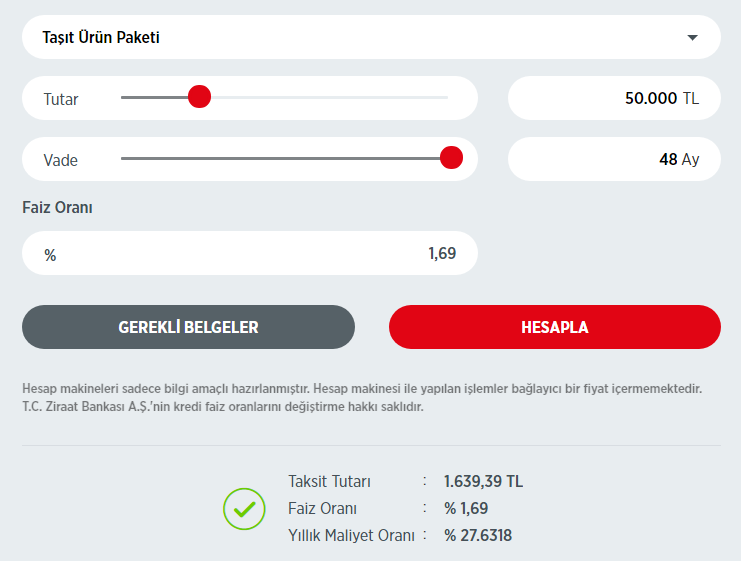Viewport: 741px width, 561px height.
Task: Click the Tutar slider red handle
Action: click(199, 97)
